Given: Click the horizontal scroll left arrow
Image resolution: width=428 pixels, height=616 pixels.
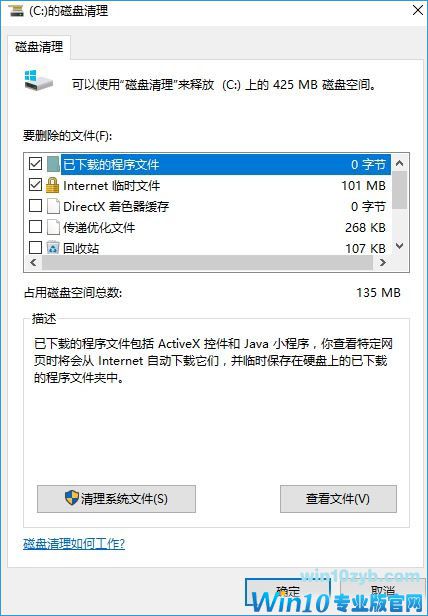Looking at the screenshot, I should point(33,263).
